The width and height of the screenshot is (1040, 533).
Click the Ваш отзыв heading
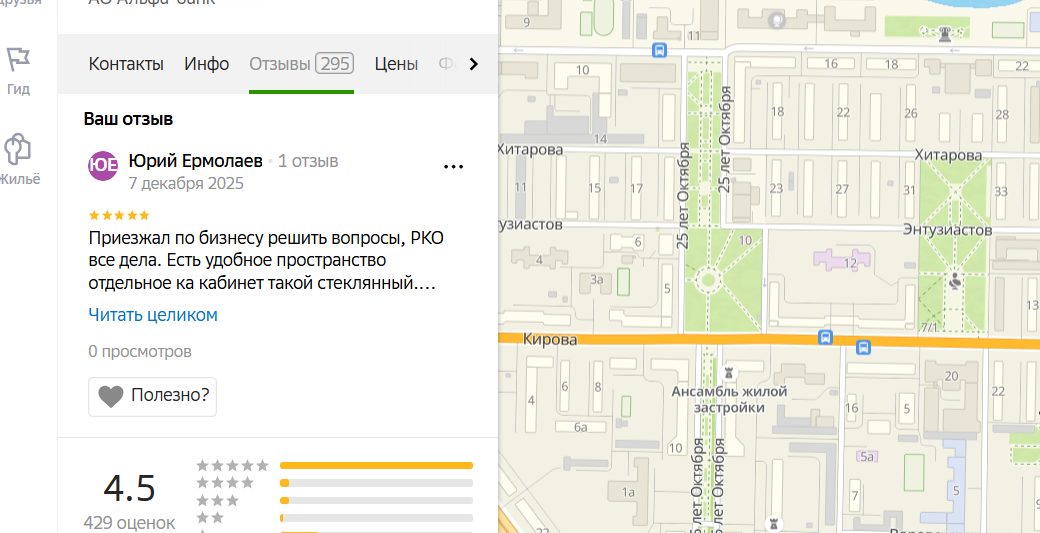tap(129, 119)
